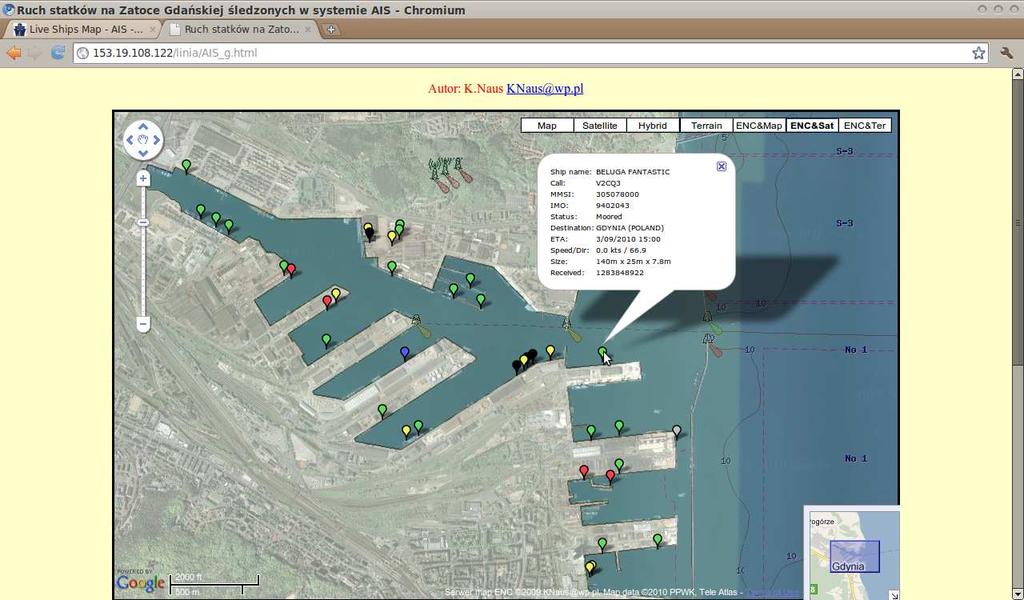Zoom out with the minus button

(143, 324)
